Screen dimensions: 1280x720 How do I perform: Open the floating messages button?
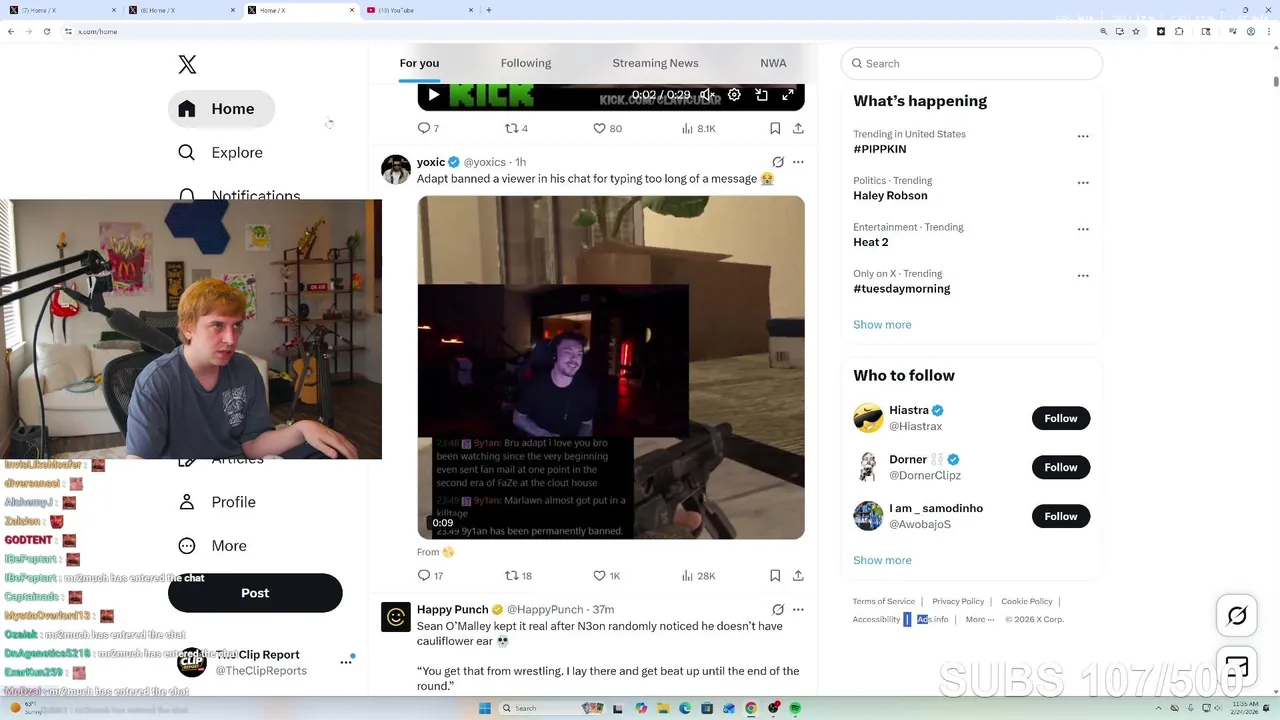click(x=1237, y=666)
